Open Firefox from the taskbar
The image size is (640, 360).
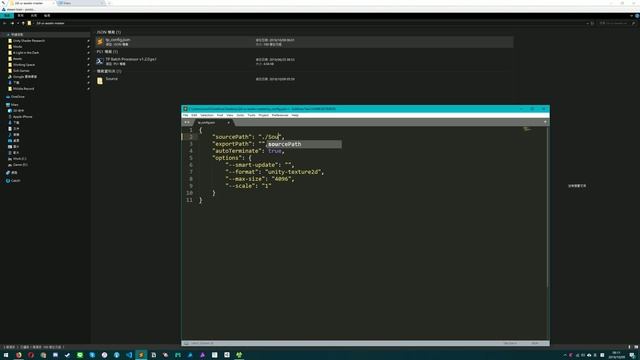point(19,355)
